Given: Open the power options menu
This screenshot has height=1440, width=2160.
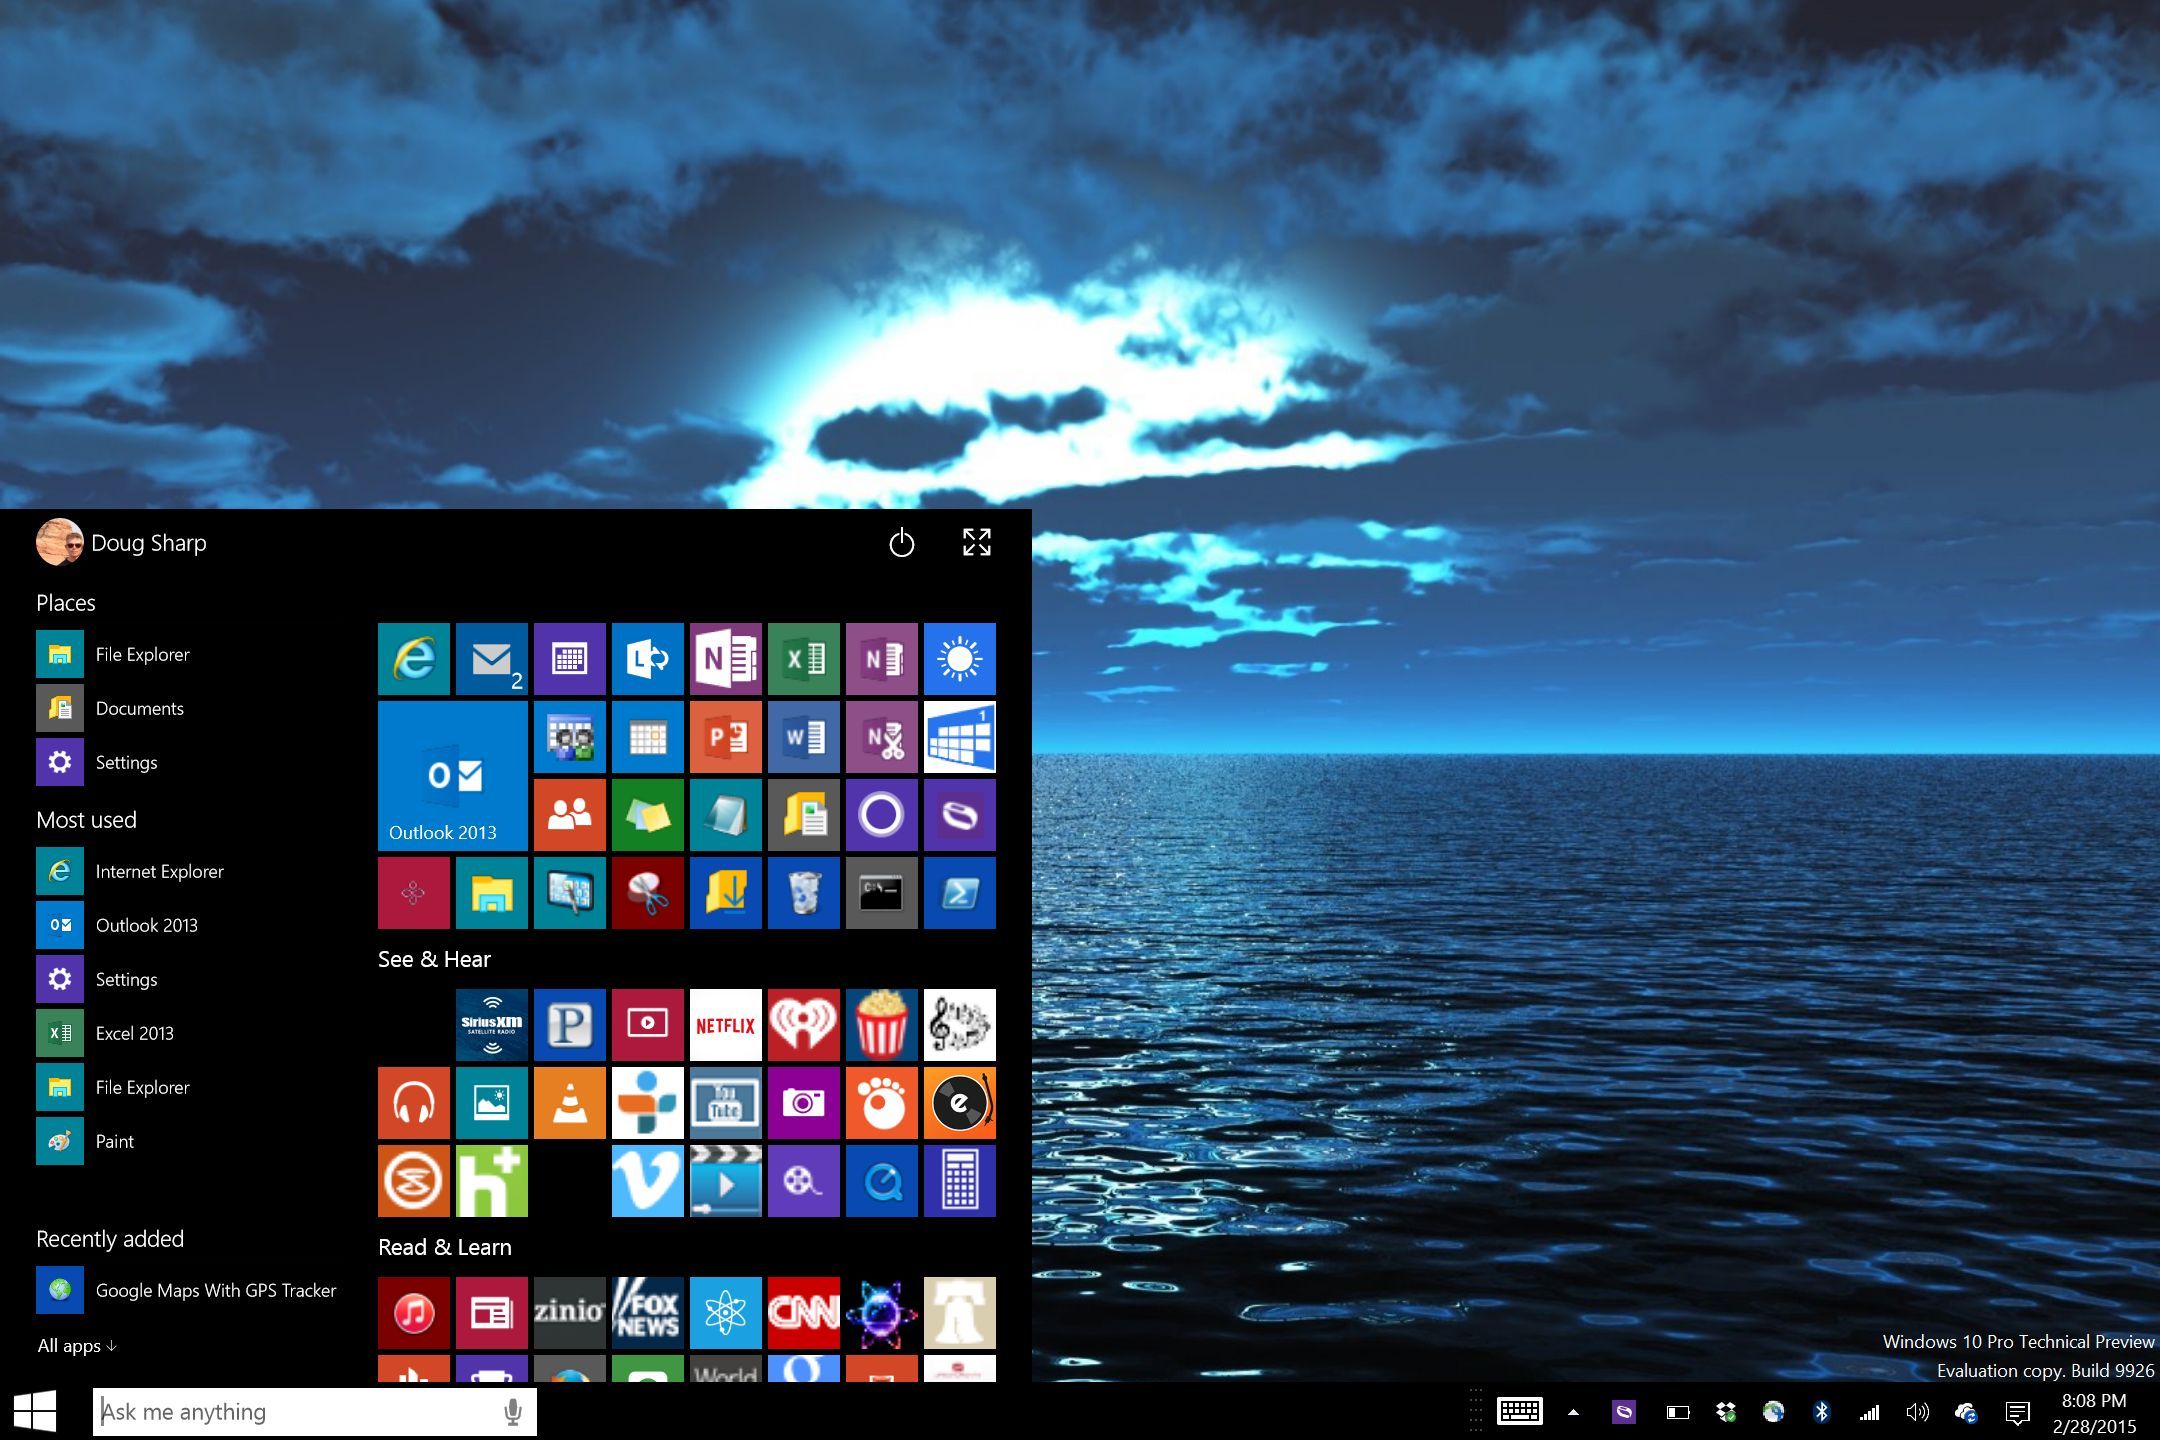Looking at the screenshot, I should tap(901, 543).
